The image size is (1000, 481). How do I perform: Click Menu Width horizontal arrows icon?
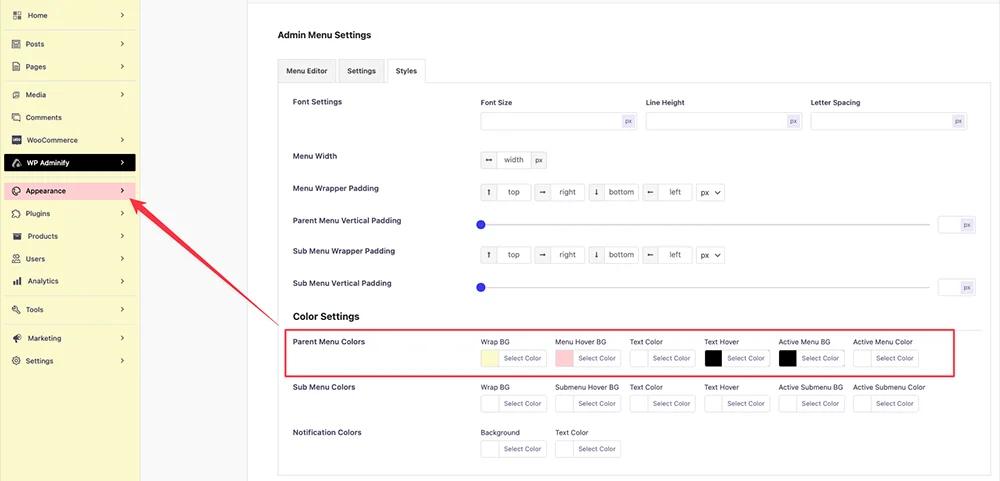pyautogui.click(x=489, y=160)
